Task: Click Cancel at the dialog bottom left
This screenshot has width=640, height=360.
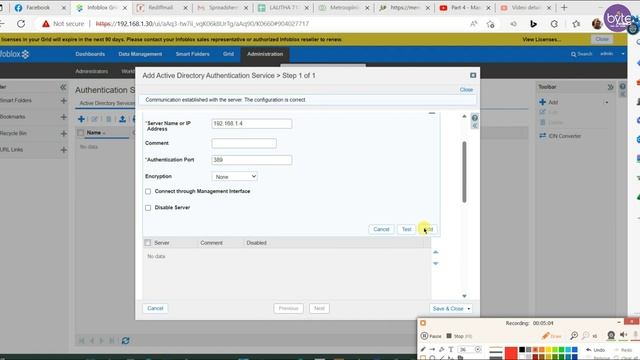Action: pyautogui.click(x=155, y=308)
